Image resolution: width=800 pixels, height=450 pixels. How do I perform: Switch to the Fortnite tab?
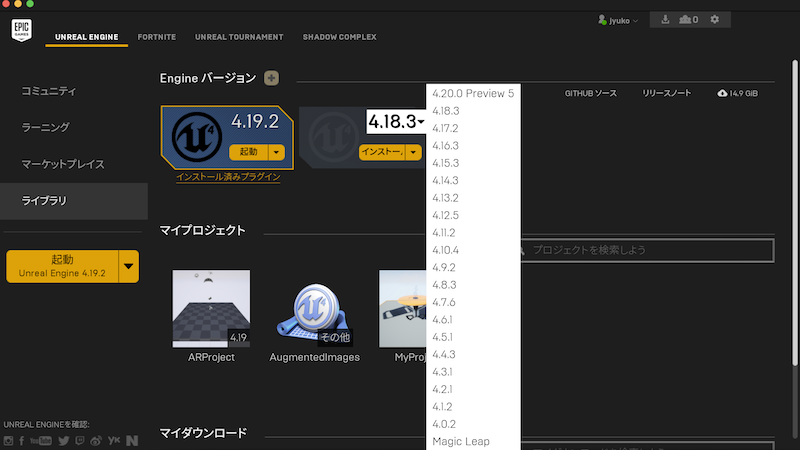[x=157, y=37]
